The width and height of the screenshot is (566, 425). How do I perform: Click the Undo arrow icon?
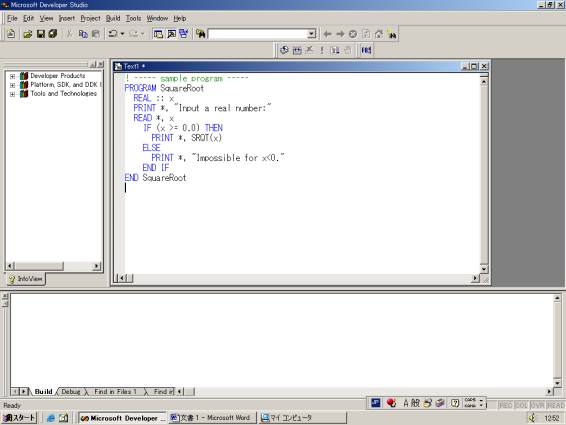tap(113, 34)
